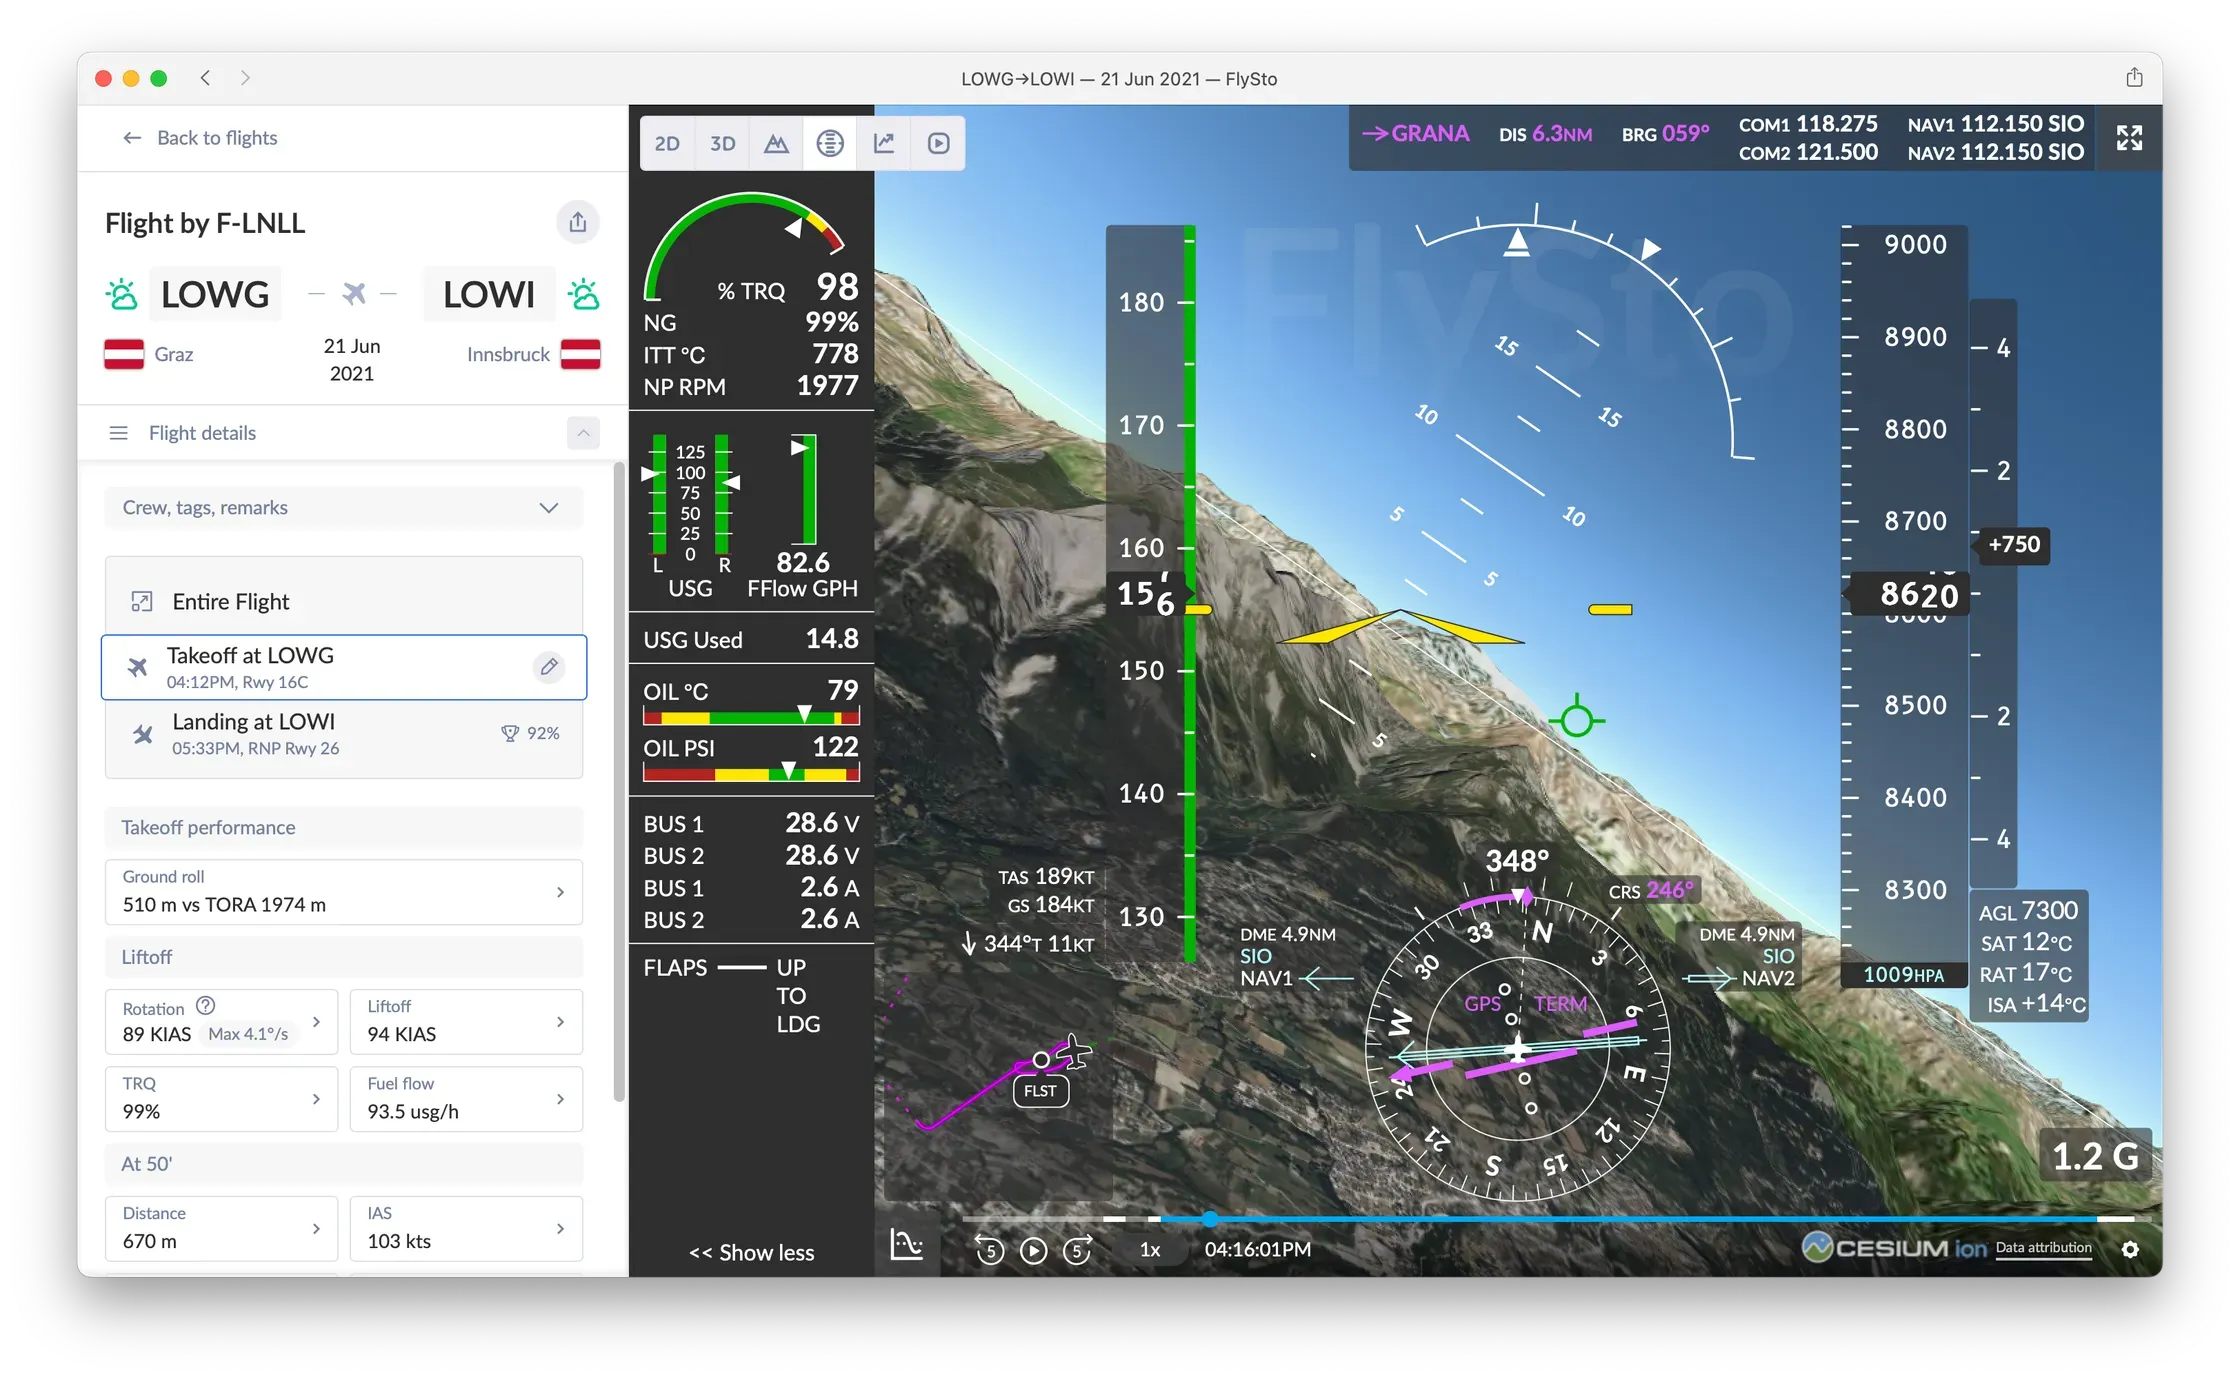Toggle the instrument panel overlay icon
Screen dimensions: 2240x1379
[x=830, y=143]
